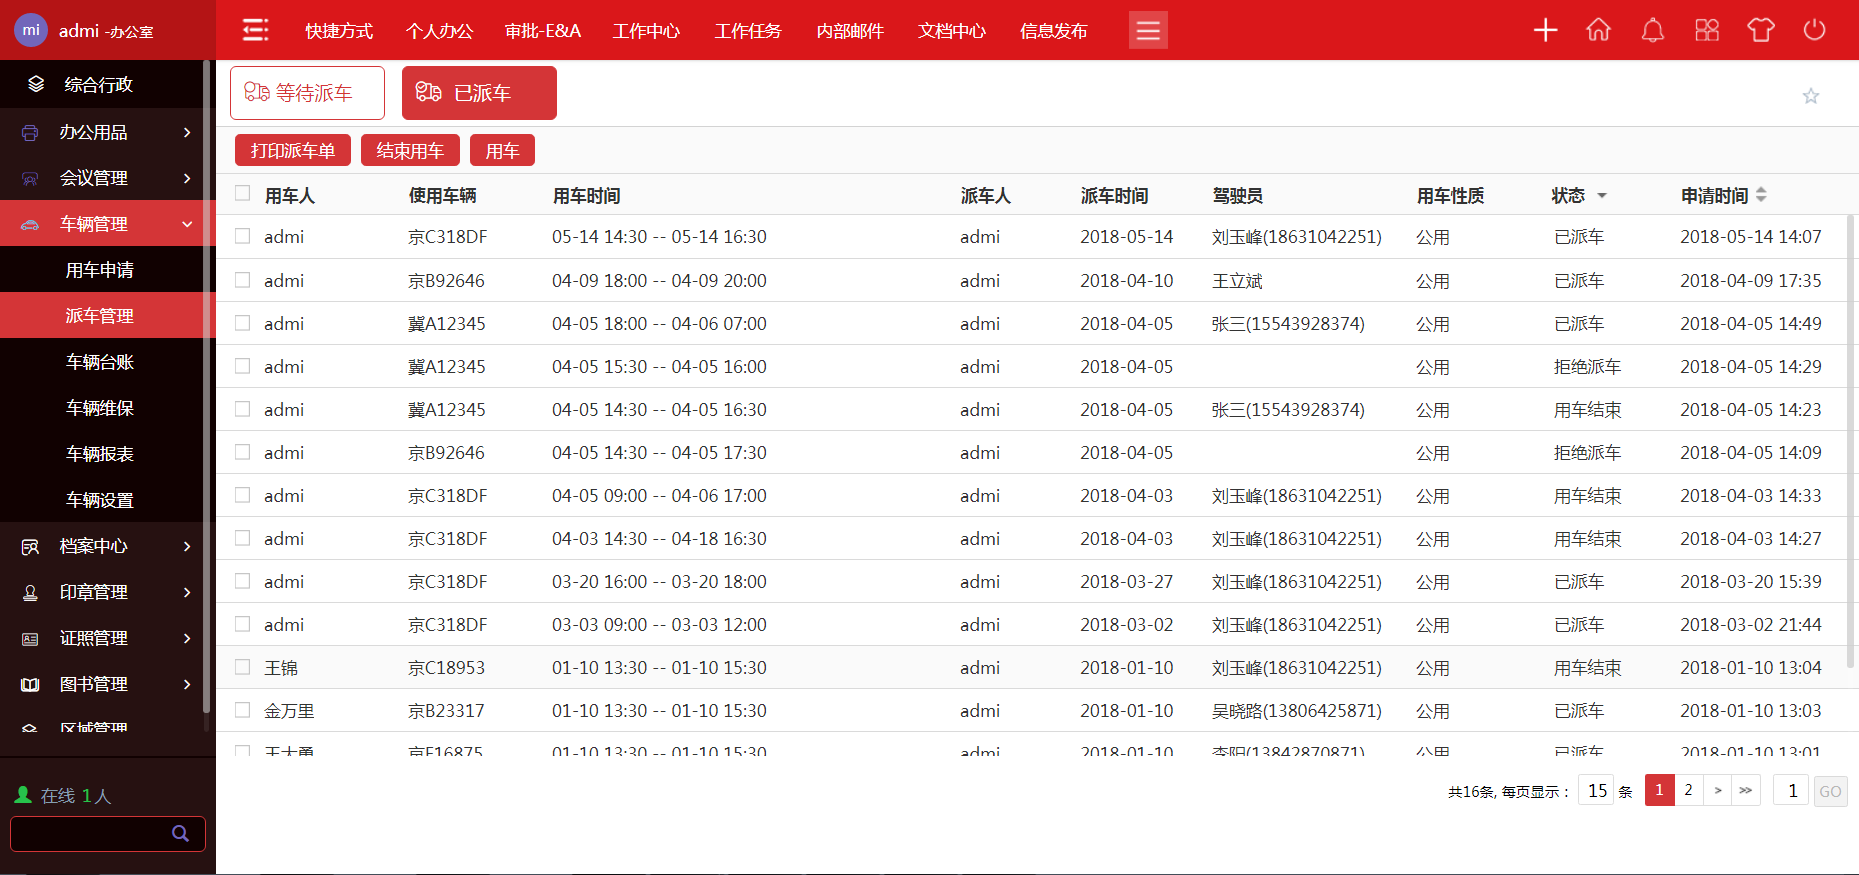Go to page 2 of results
Image resolution: width=1859 pixels, height=875 pixels.
pos(1688,790)
